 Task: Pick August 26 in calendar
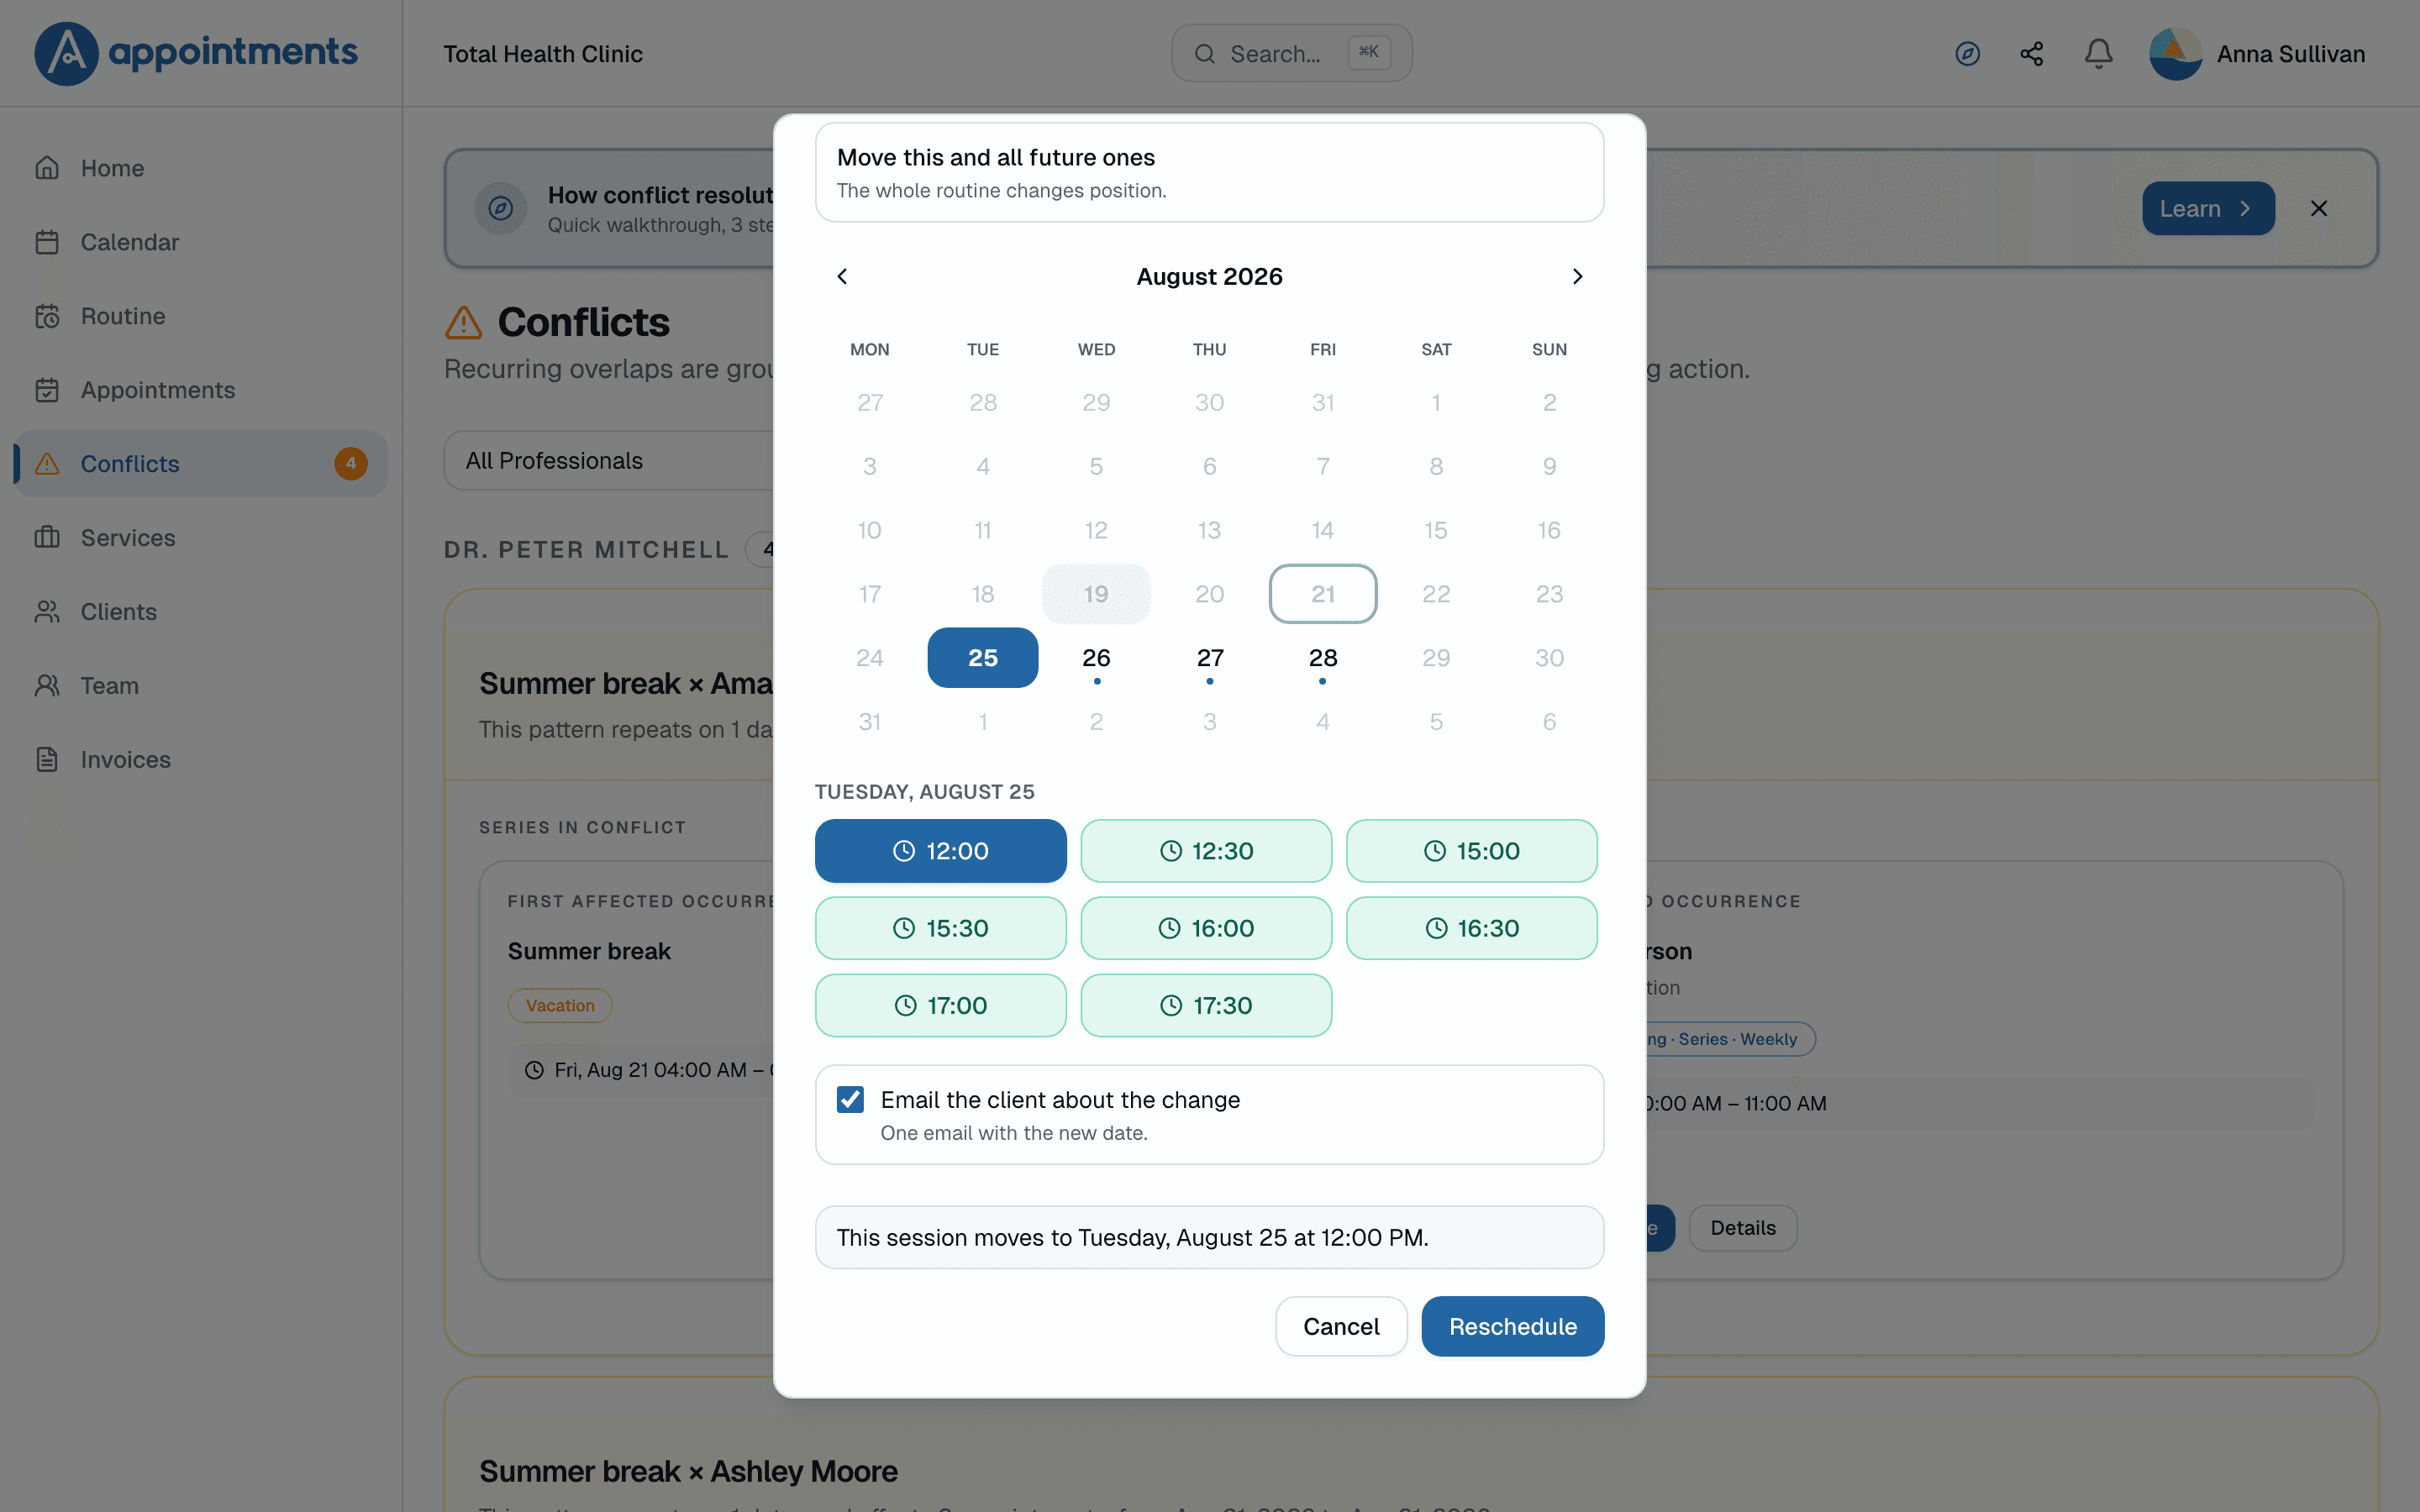[x=1096, y=658]
